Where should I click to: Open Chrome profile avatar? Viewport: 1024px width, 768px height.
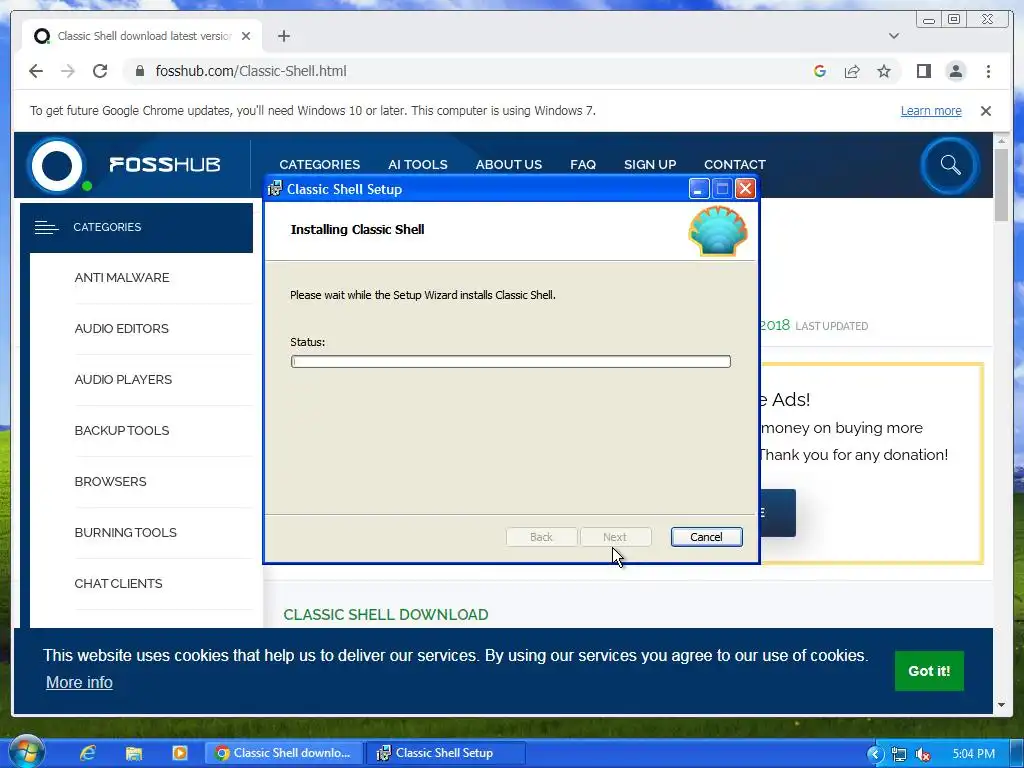tap(955, 71)
